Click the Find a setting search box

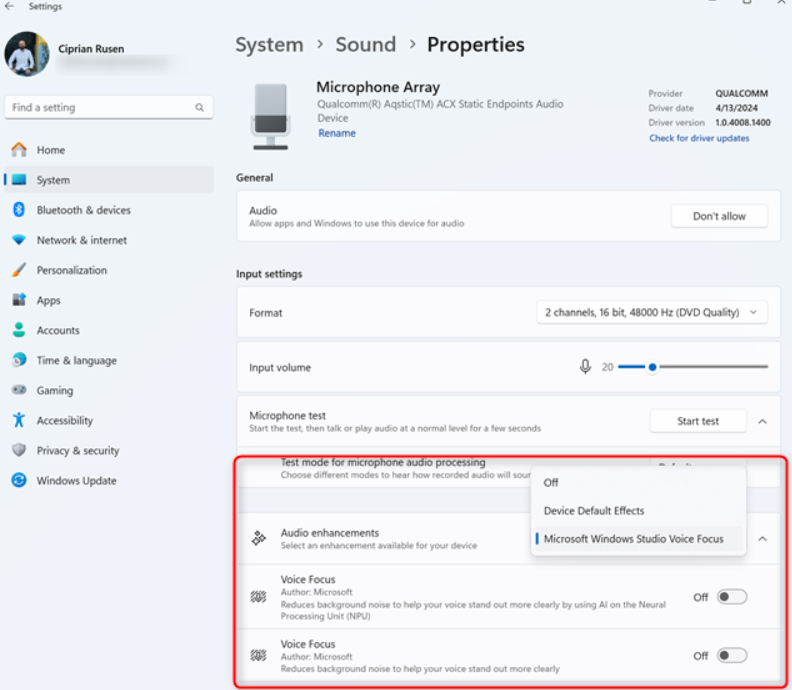(100, 108)
